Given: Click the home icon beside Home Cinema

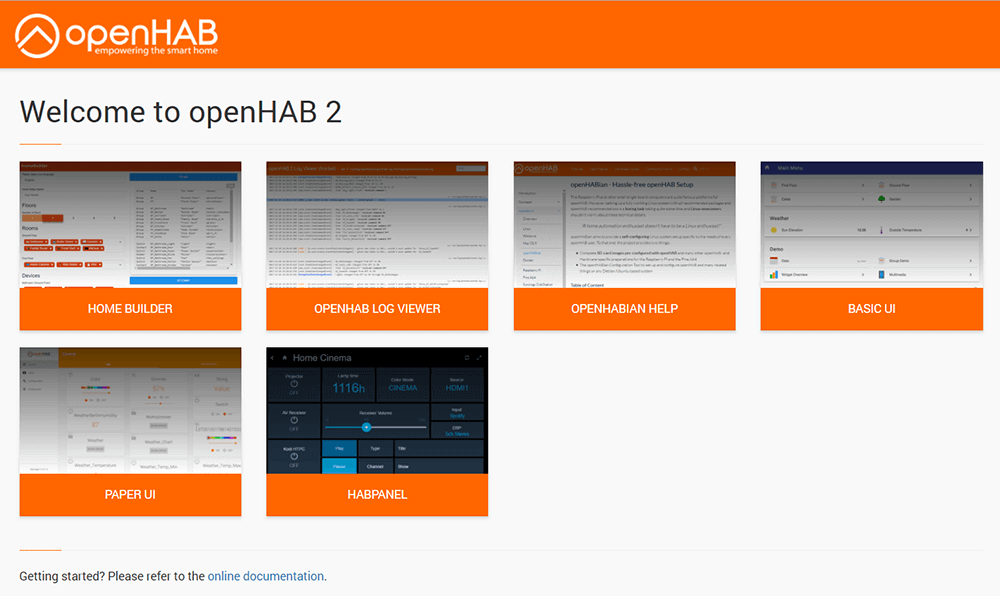Looking at the screenshot, I should [285, 358].
